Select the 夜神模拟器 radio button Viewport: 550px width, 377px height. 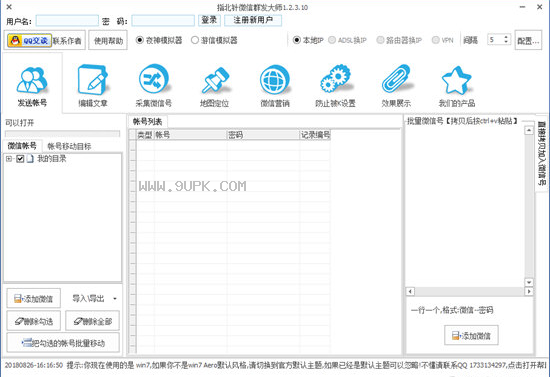tap(140, 40)
